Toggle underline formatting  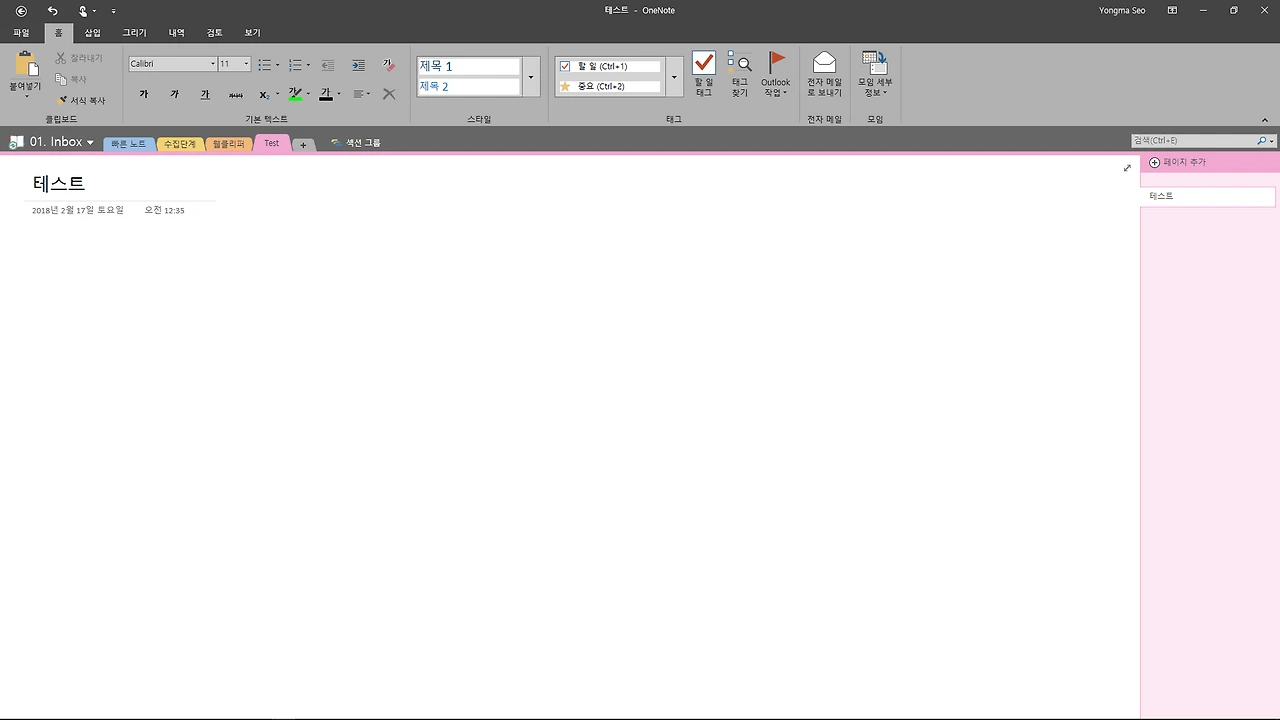[205, 94]
